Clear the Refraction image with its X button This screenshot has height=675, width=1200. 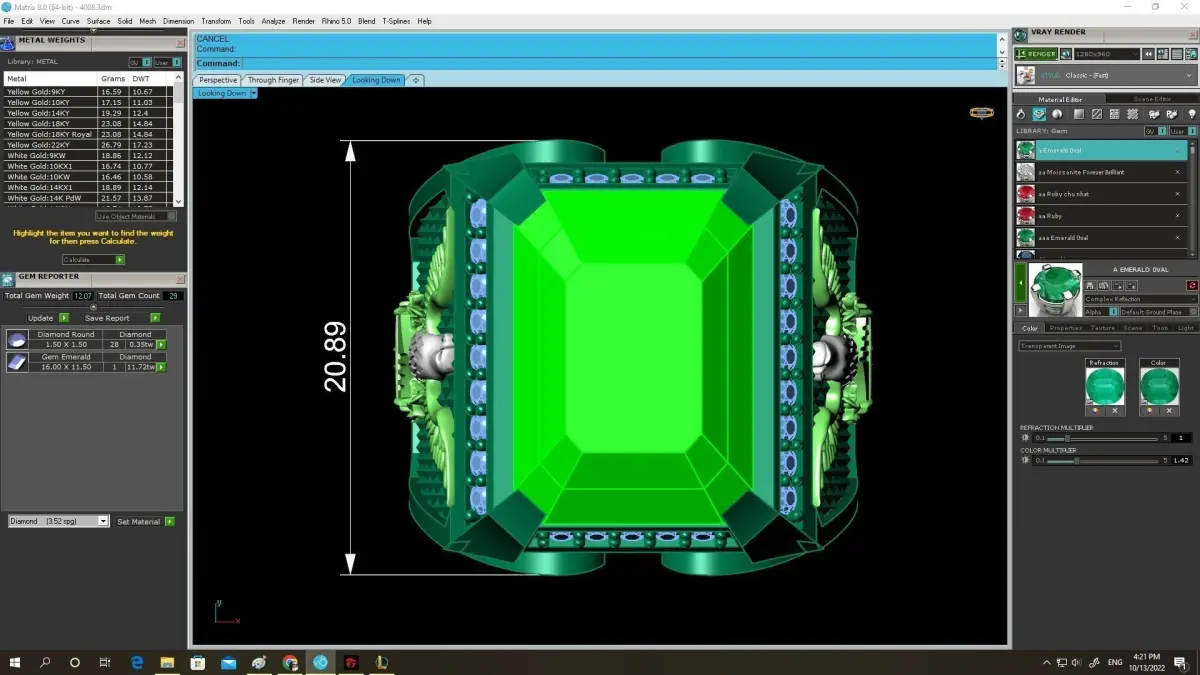pyautogui.click(x=1115, y=411)
